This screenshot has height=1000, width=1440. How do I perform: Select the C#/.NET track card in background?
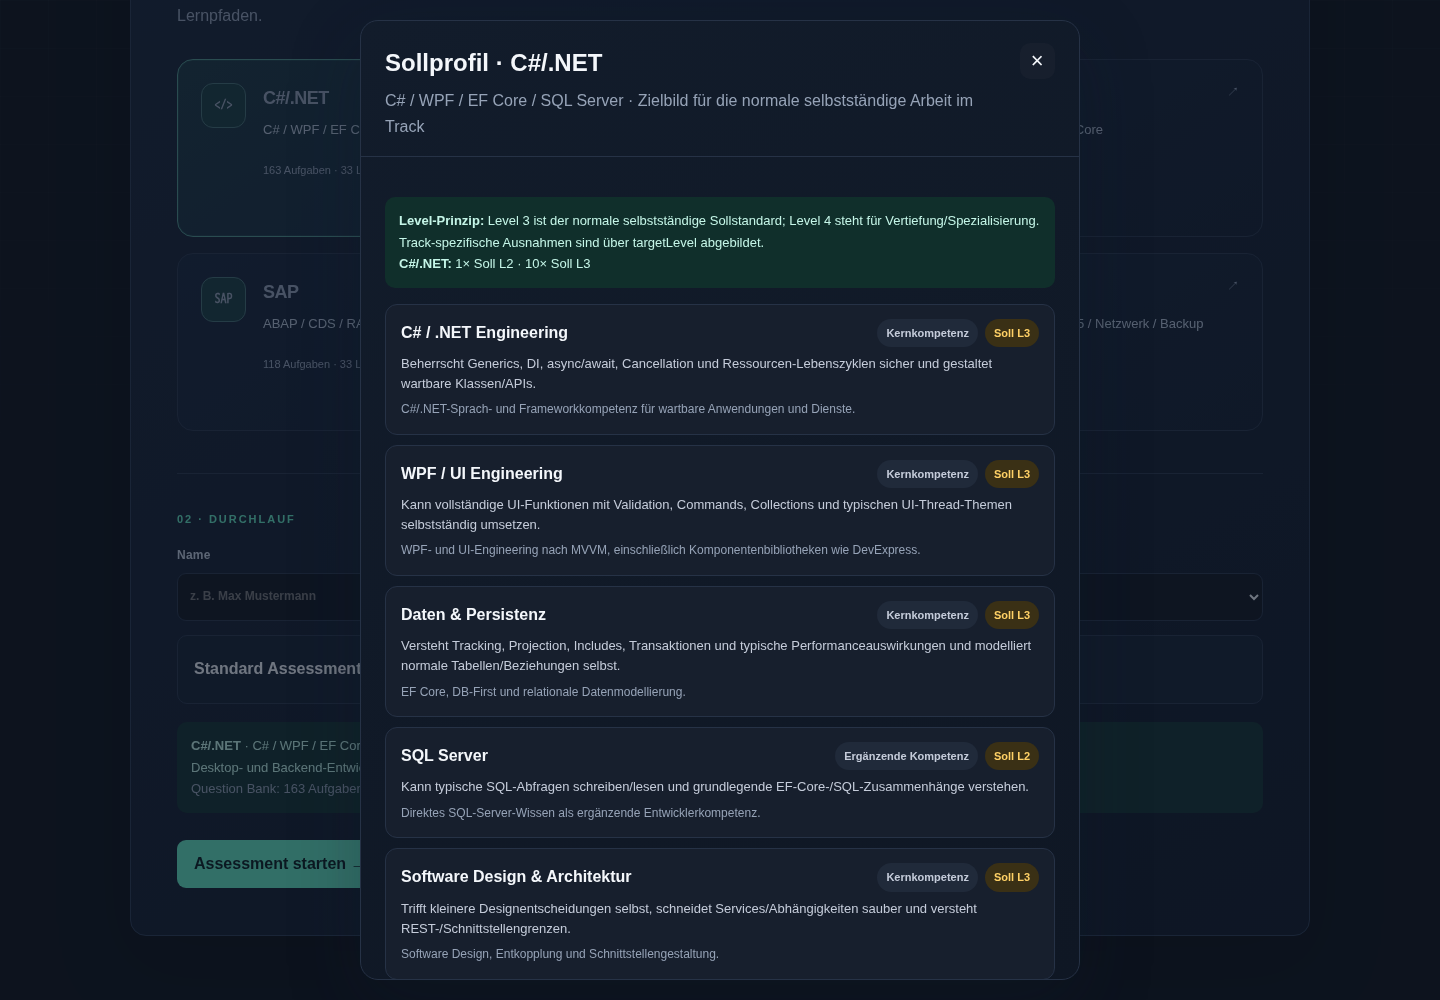click(269, 148)
